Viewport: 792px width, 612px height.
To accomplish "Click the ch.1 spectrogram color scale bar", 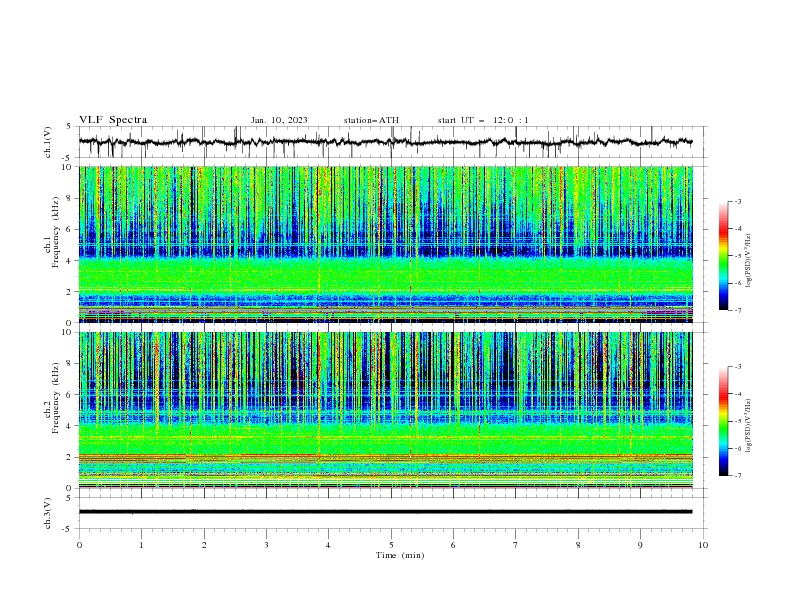I will coord(723,256).
